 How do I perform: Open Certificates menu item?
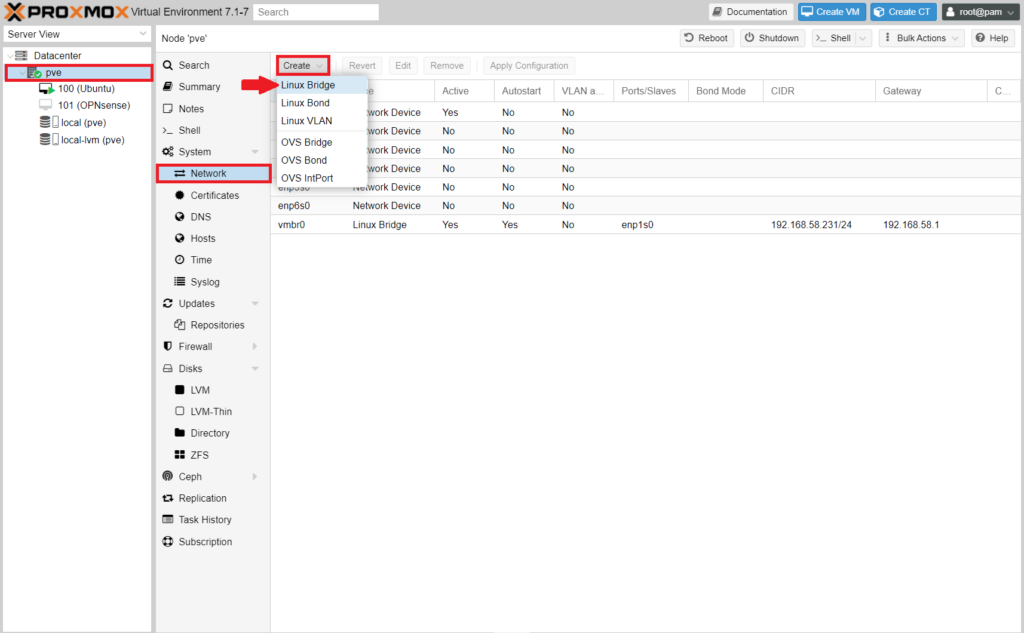(x=213, y=195)
